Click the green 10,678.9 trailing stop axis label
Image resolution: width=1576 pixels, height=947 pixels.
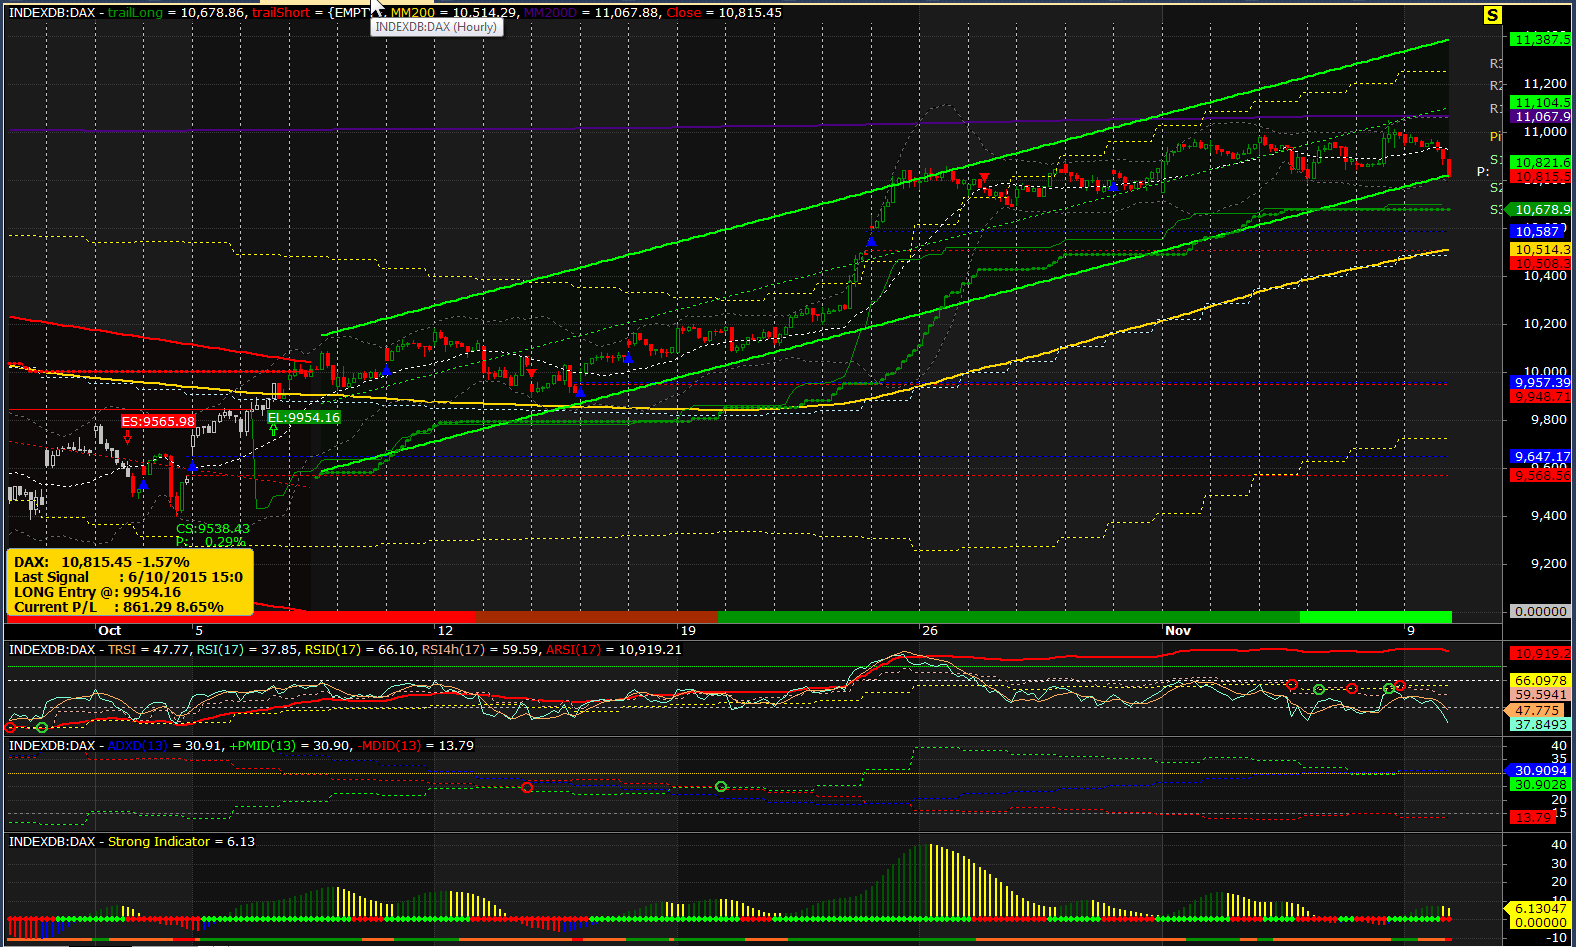pos(1540,209)
